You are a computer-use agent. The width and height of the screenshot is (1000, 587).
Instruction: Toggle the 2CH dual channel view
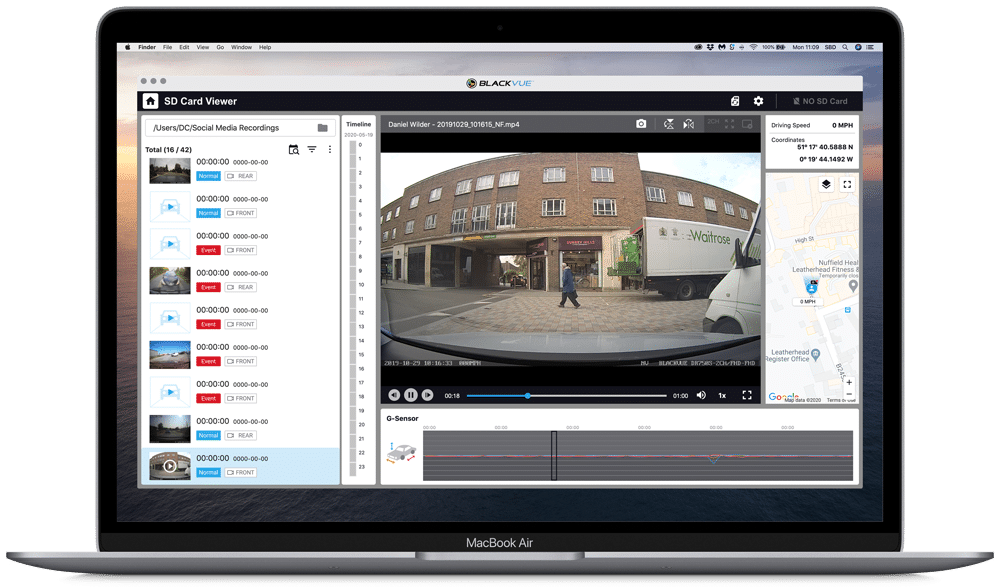[x=714, y=124]
